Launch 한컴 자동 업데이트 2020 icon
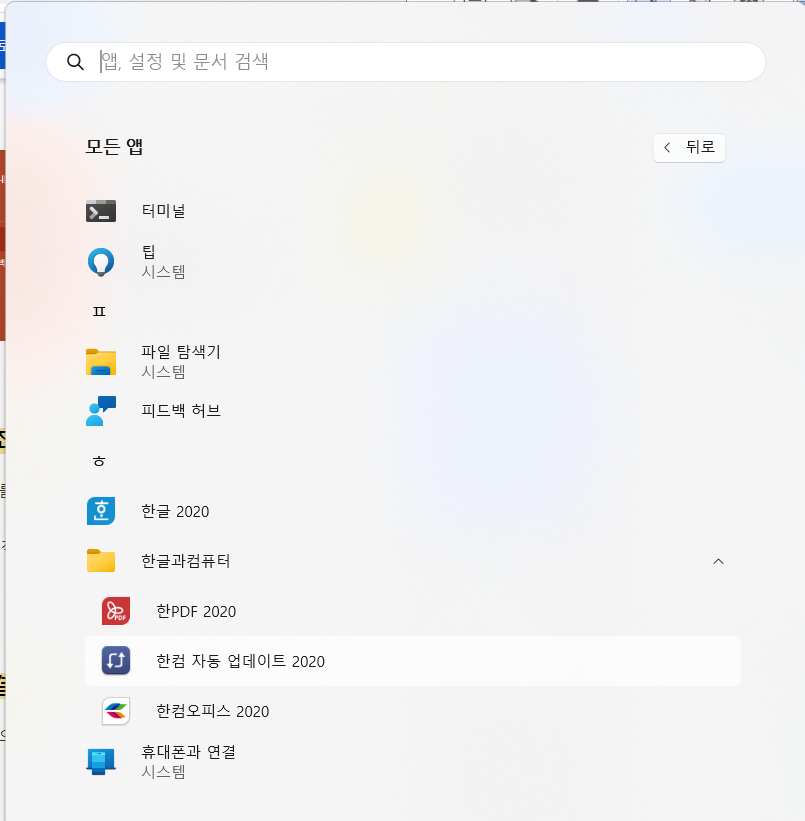This screenshot has height=821, width=805. [116, 661]
